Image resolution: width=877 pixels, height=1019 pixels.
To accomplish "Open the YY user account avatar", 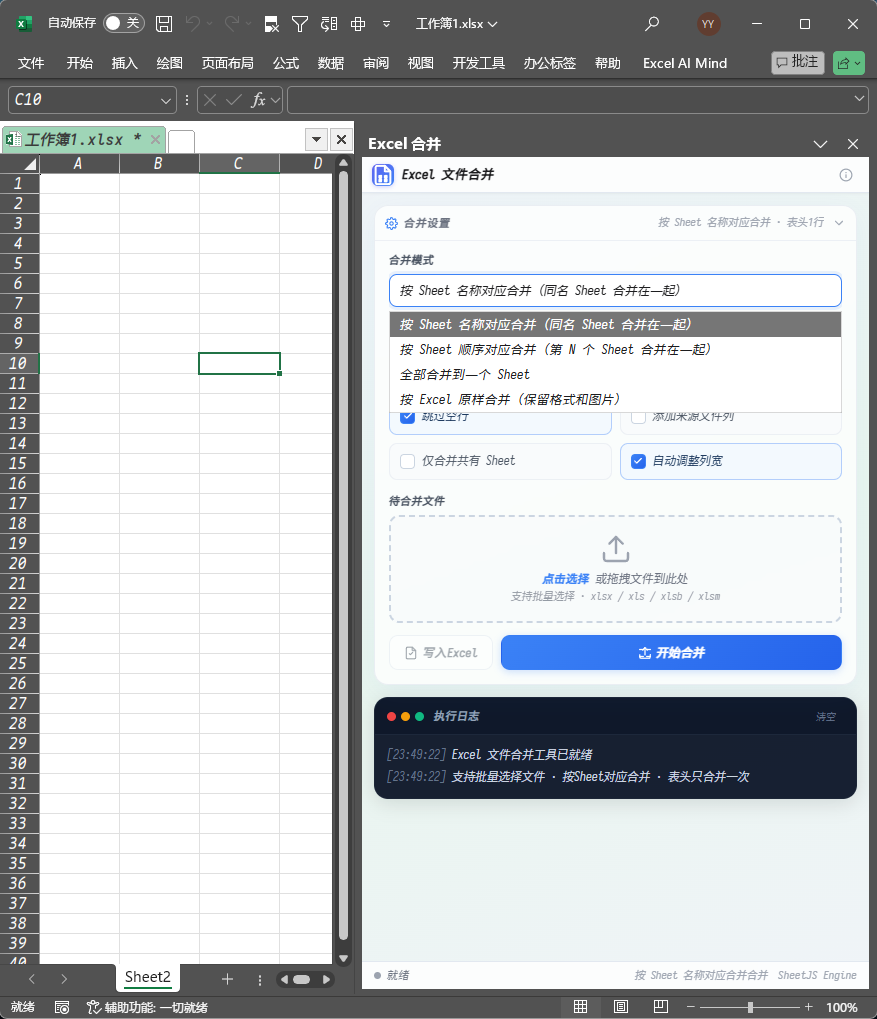I will pyautogui.click(x=708, y=24).
